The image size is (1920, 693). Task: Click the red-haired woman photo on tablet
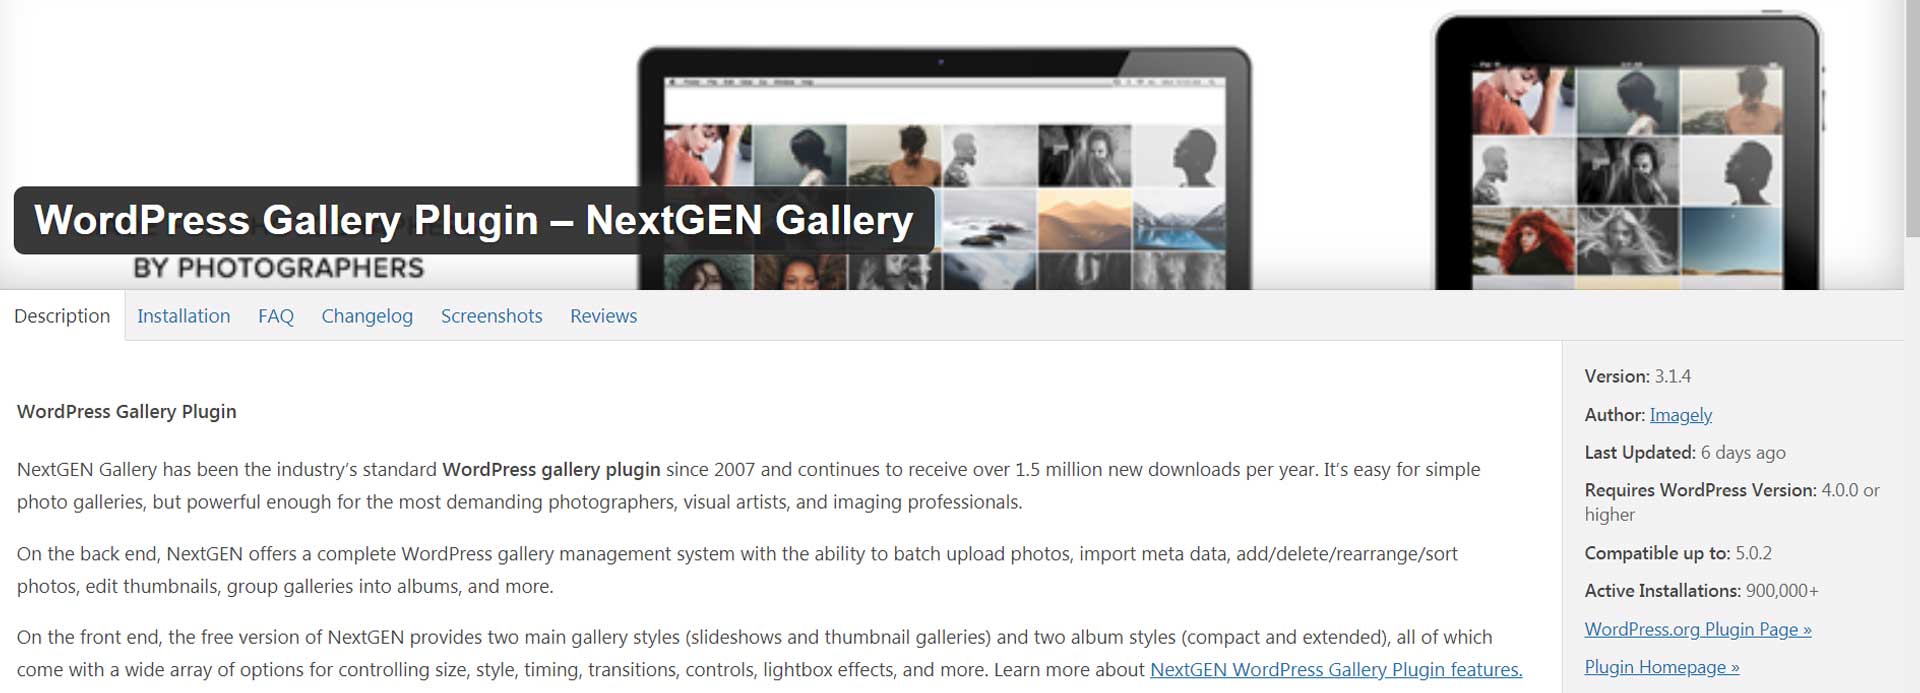point(1523,241)
